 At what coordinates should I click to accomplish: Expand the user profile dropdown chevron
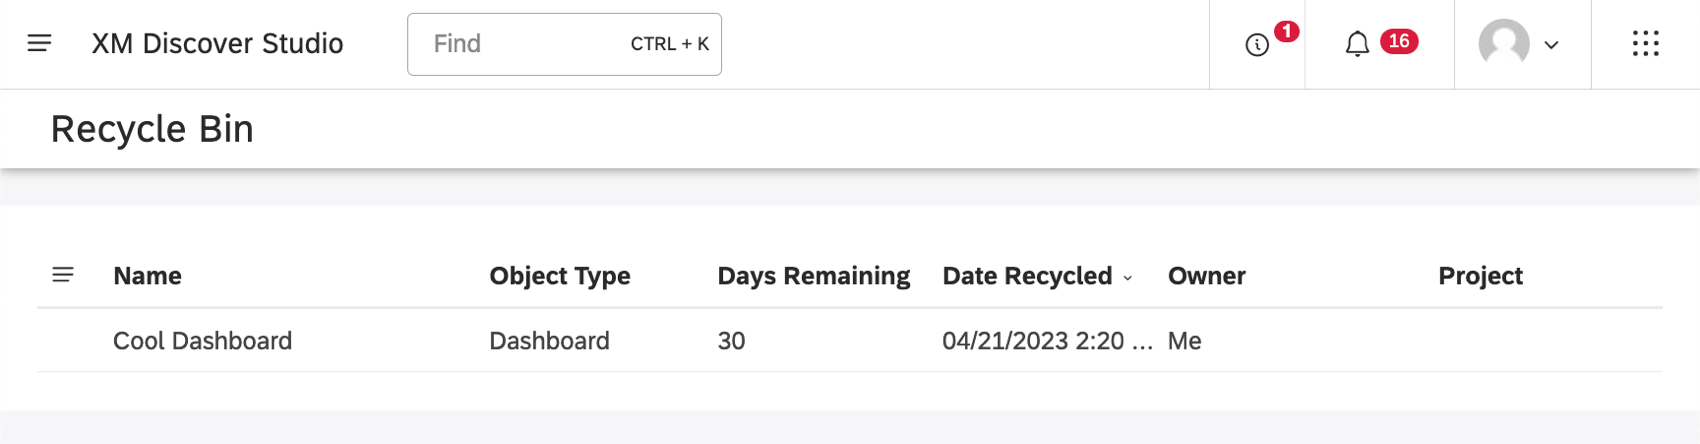click(1552, 45)
